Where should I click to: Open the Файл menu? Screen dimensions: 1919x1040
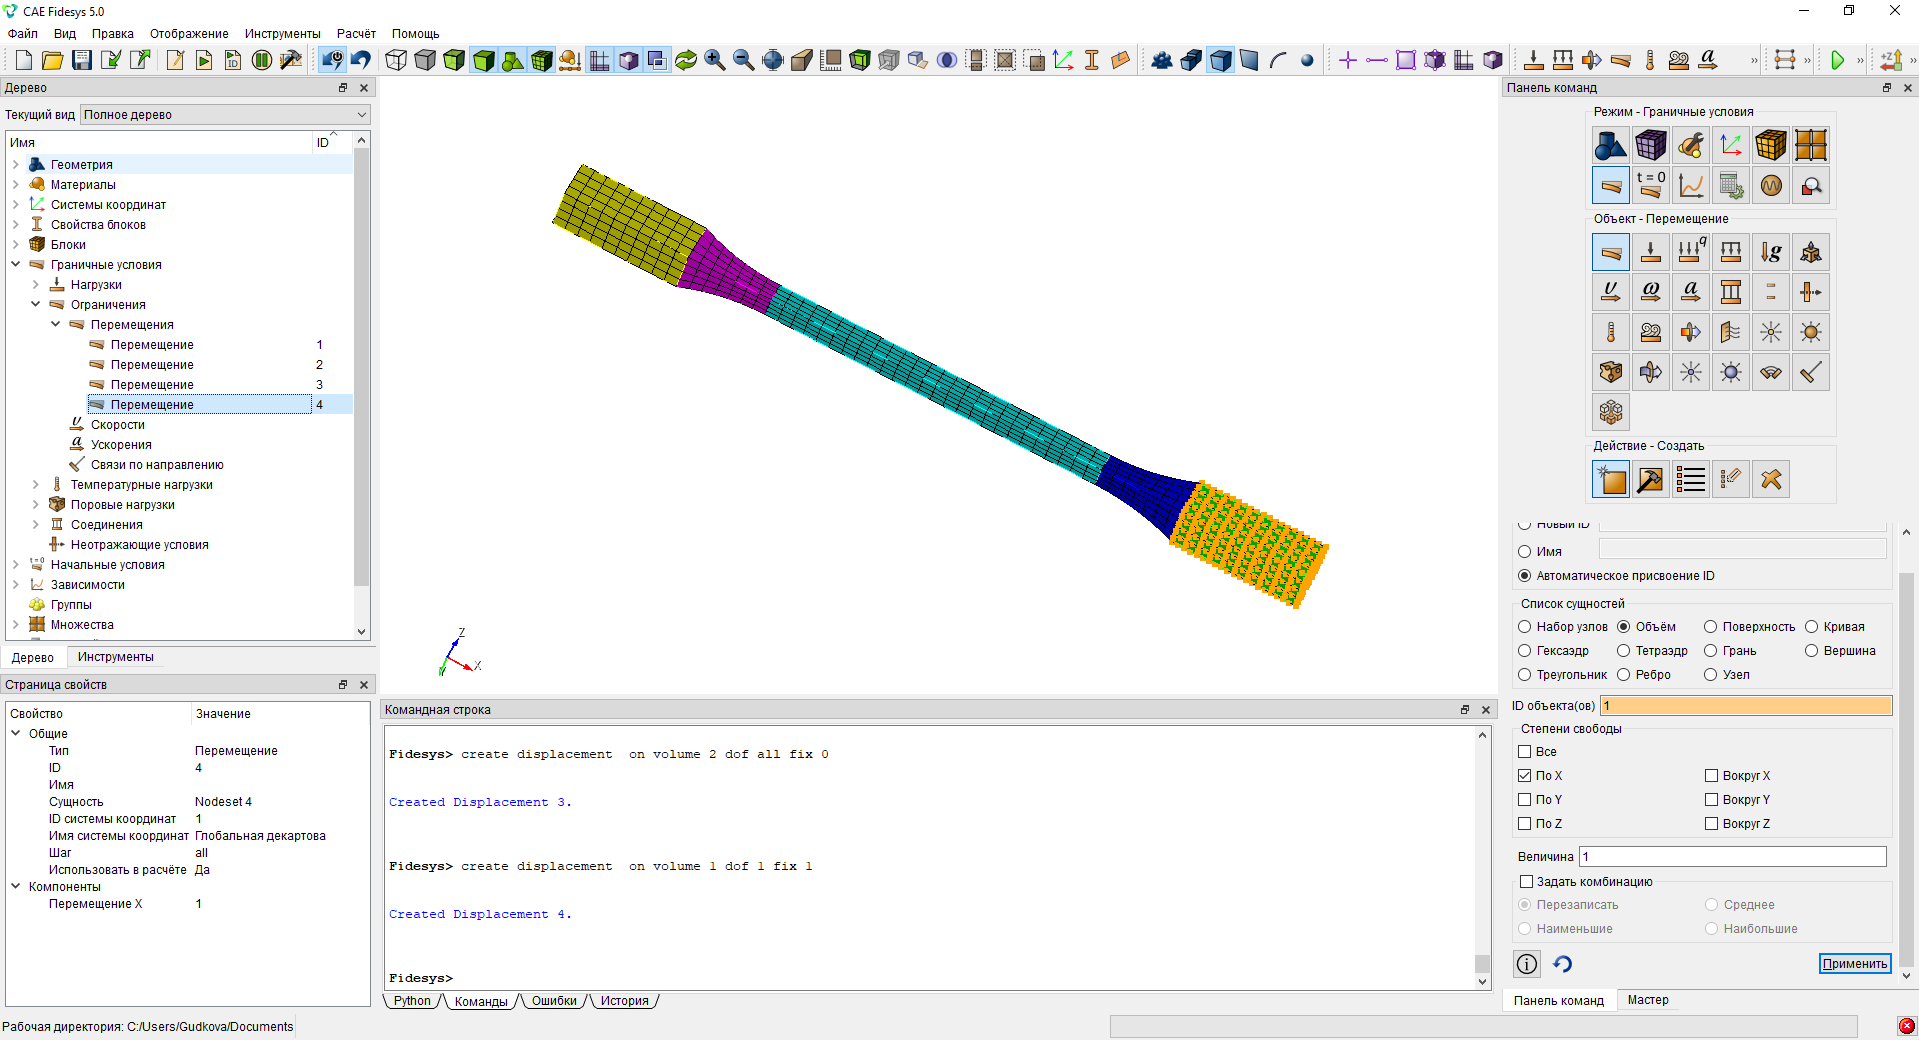coord(23,34)
